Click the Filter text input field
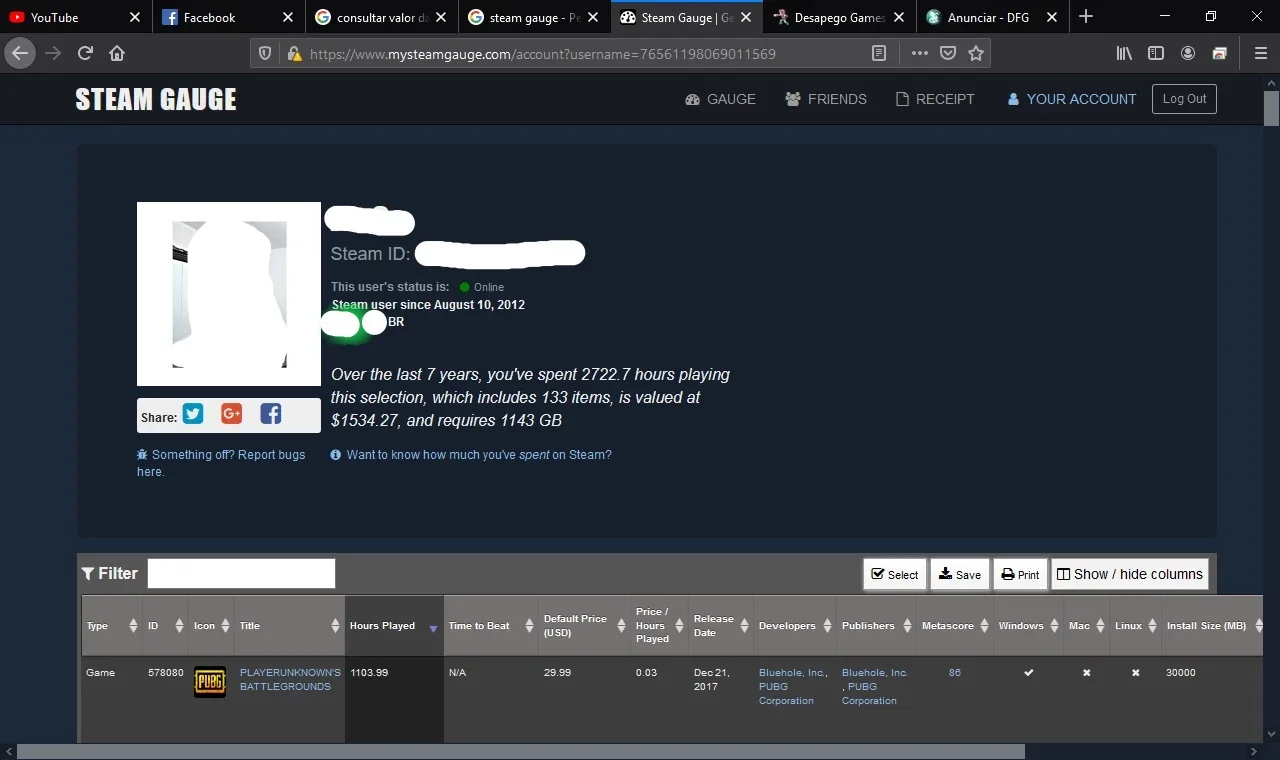The image size is (1280, 760). [x=241, y=573]
